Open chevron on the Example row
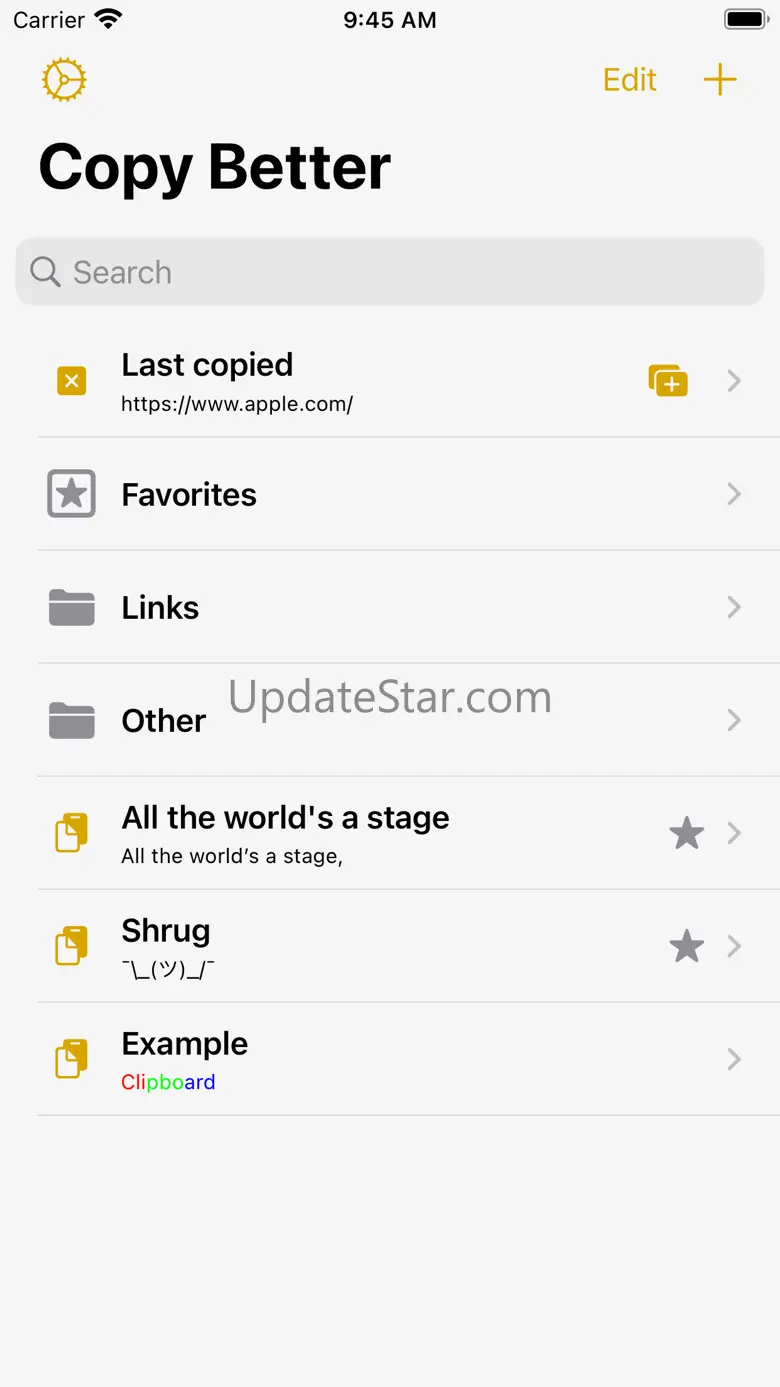The height and width of the screenshot is (1387, 780). click(734, 1059)
